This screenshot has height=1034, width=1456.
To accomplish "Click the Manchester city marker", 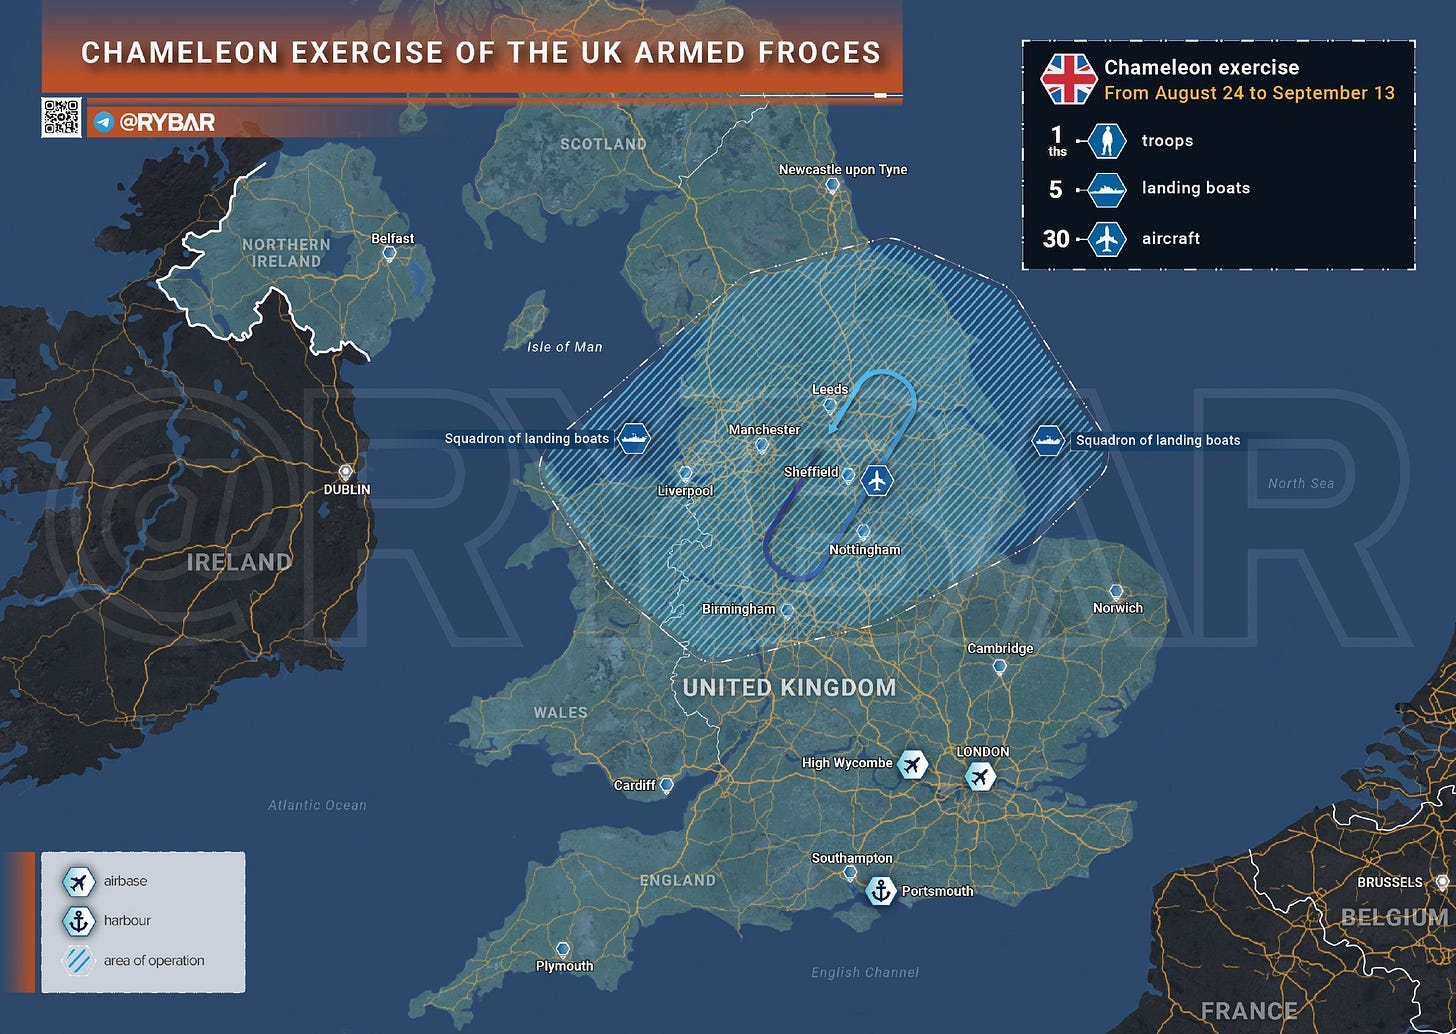I will point(762,446).
